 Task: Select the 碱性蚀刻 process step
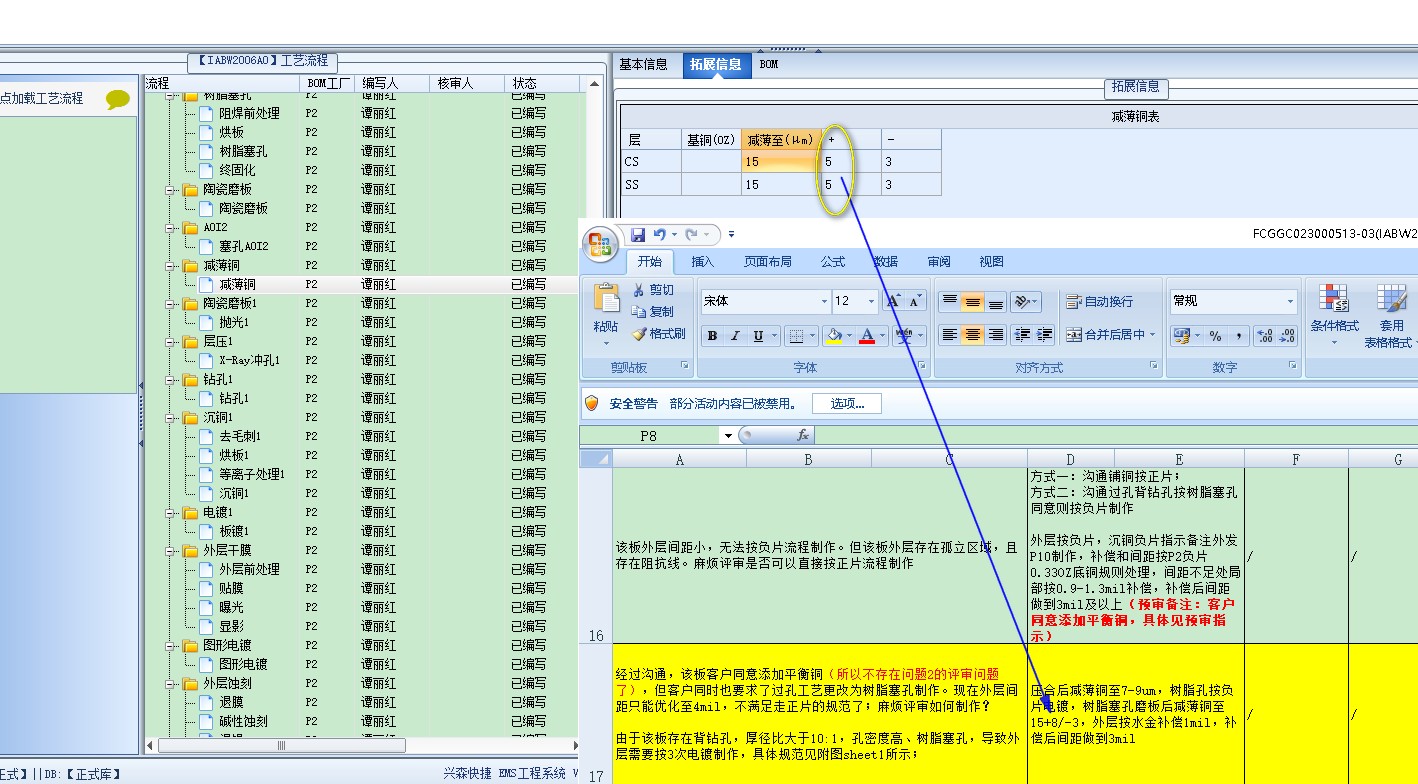tap(243, 721)
